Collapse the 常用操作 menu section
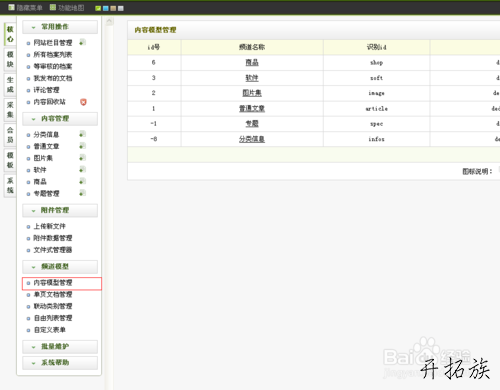This screenshot has width=500, height=390. point(60,27)
